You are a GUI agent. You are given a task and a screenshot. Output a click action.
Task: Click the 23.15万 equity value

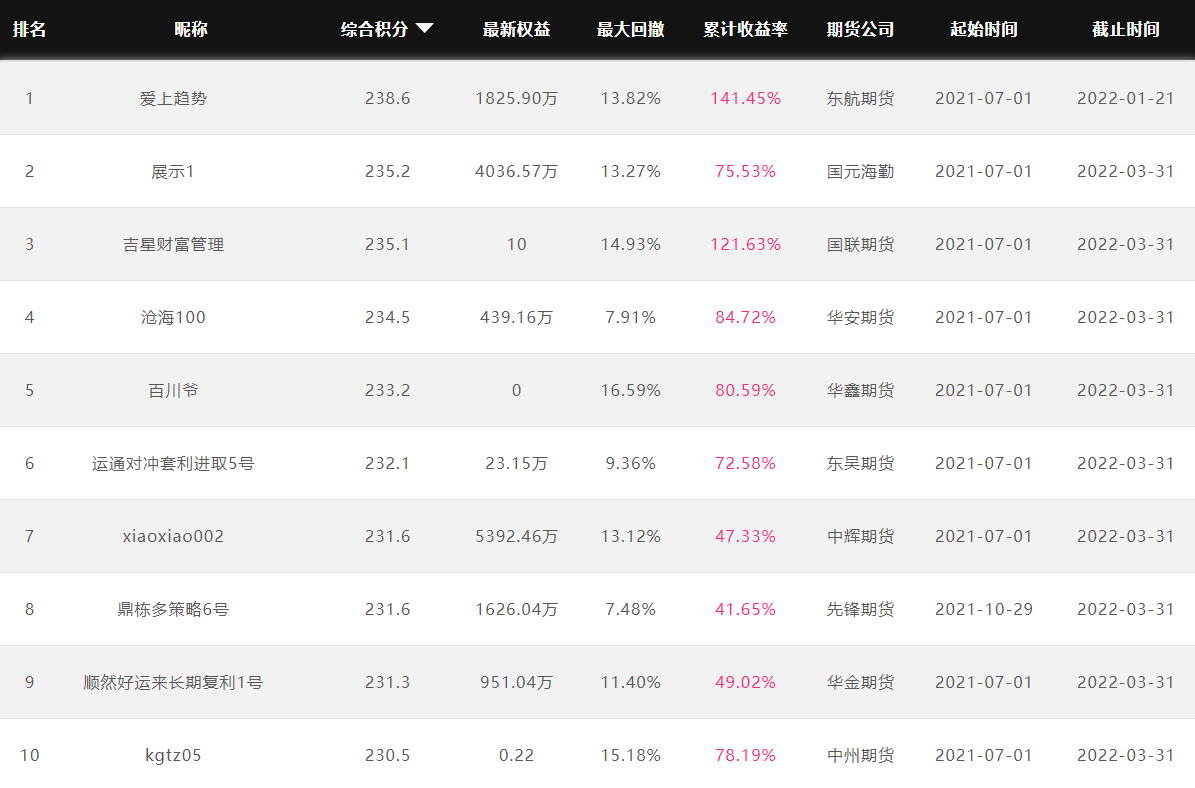click(x=517, y=463)
